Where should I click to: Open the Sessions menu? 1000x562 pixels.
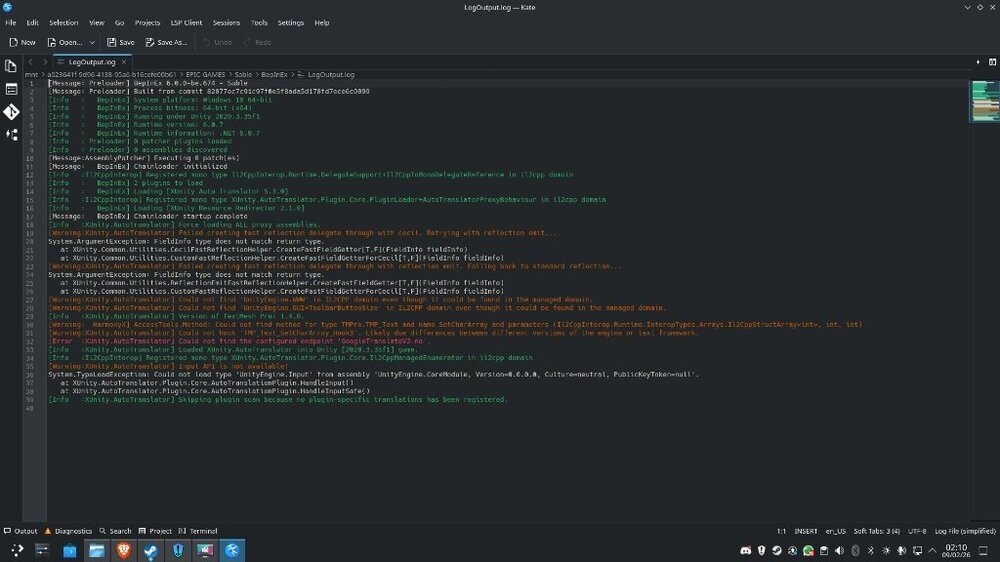tap(226, 22)
